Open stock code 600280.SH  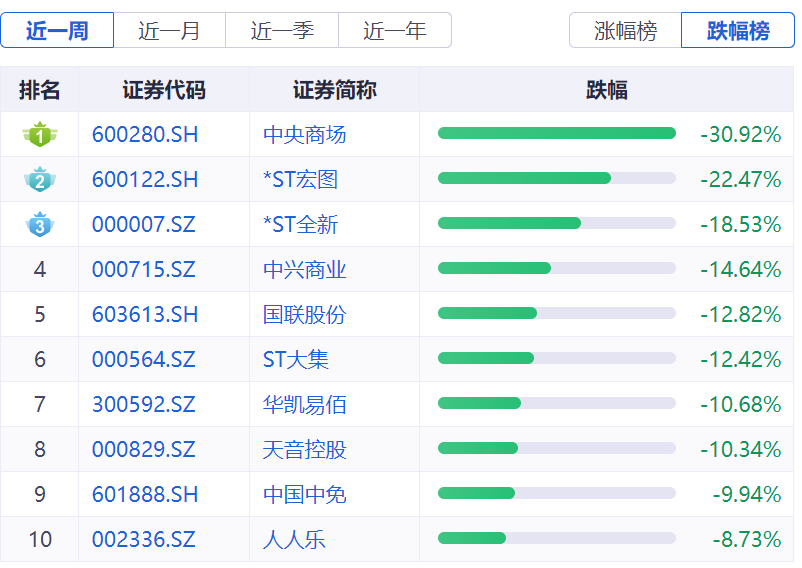(145, 135)
